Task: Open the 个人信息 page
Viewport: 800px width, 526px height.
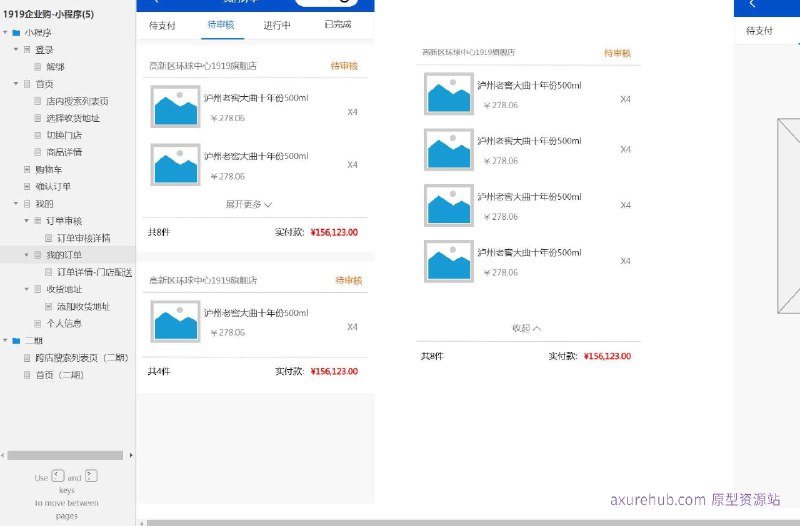Action: click(x=64, y=323)
